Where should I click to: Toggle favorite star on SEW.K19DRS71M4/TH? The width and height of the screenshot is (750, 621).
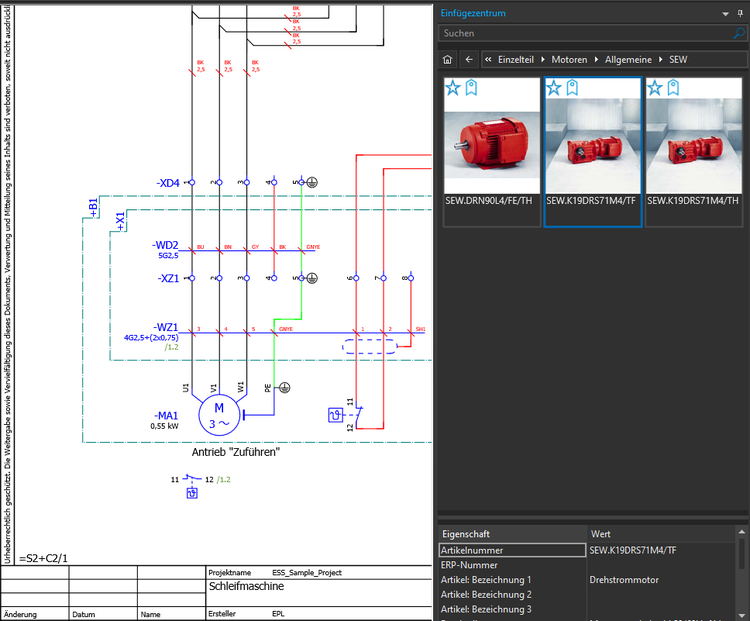point(655,88)
